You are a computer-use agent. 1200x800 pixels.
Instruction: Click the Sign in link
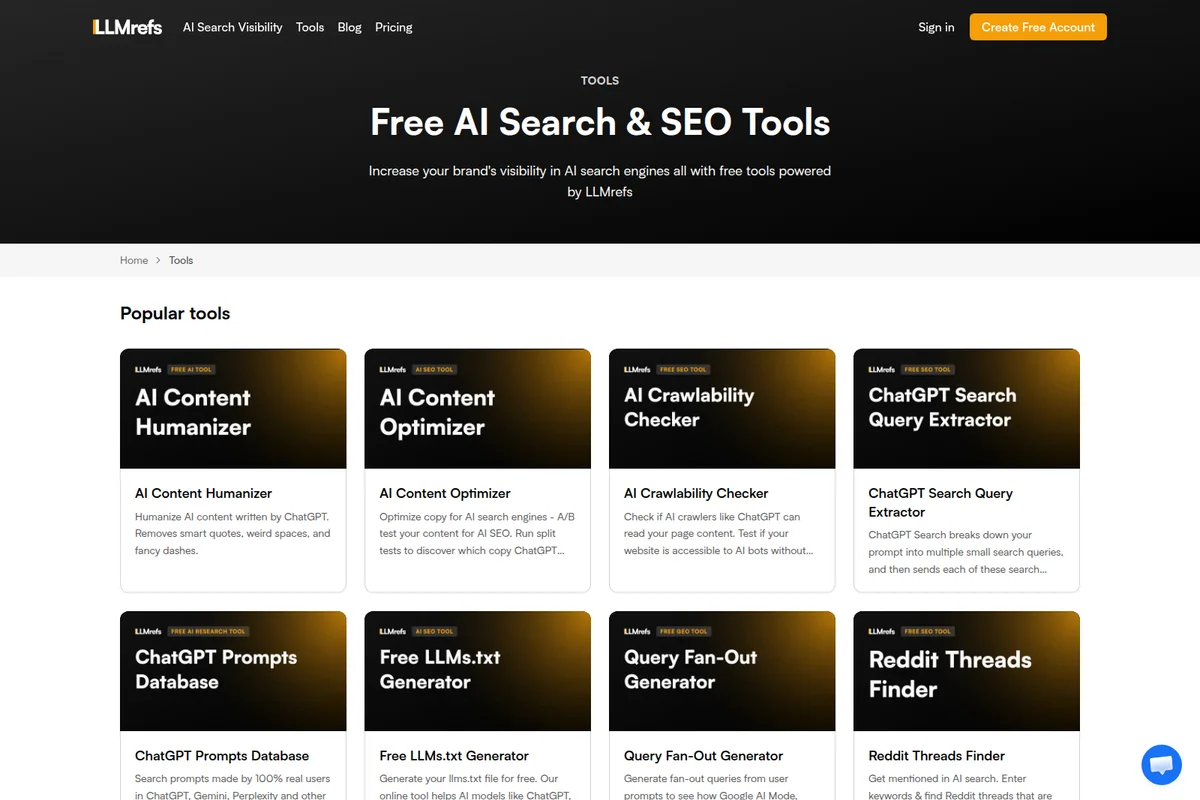(x=936, y=27)
